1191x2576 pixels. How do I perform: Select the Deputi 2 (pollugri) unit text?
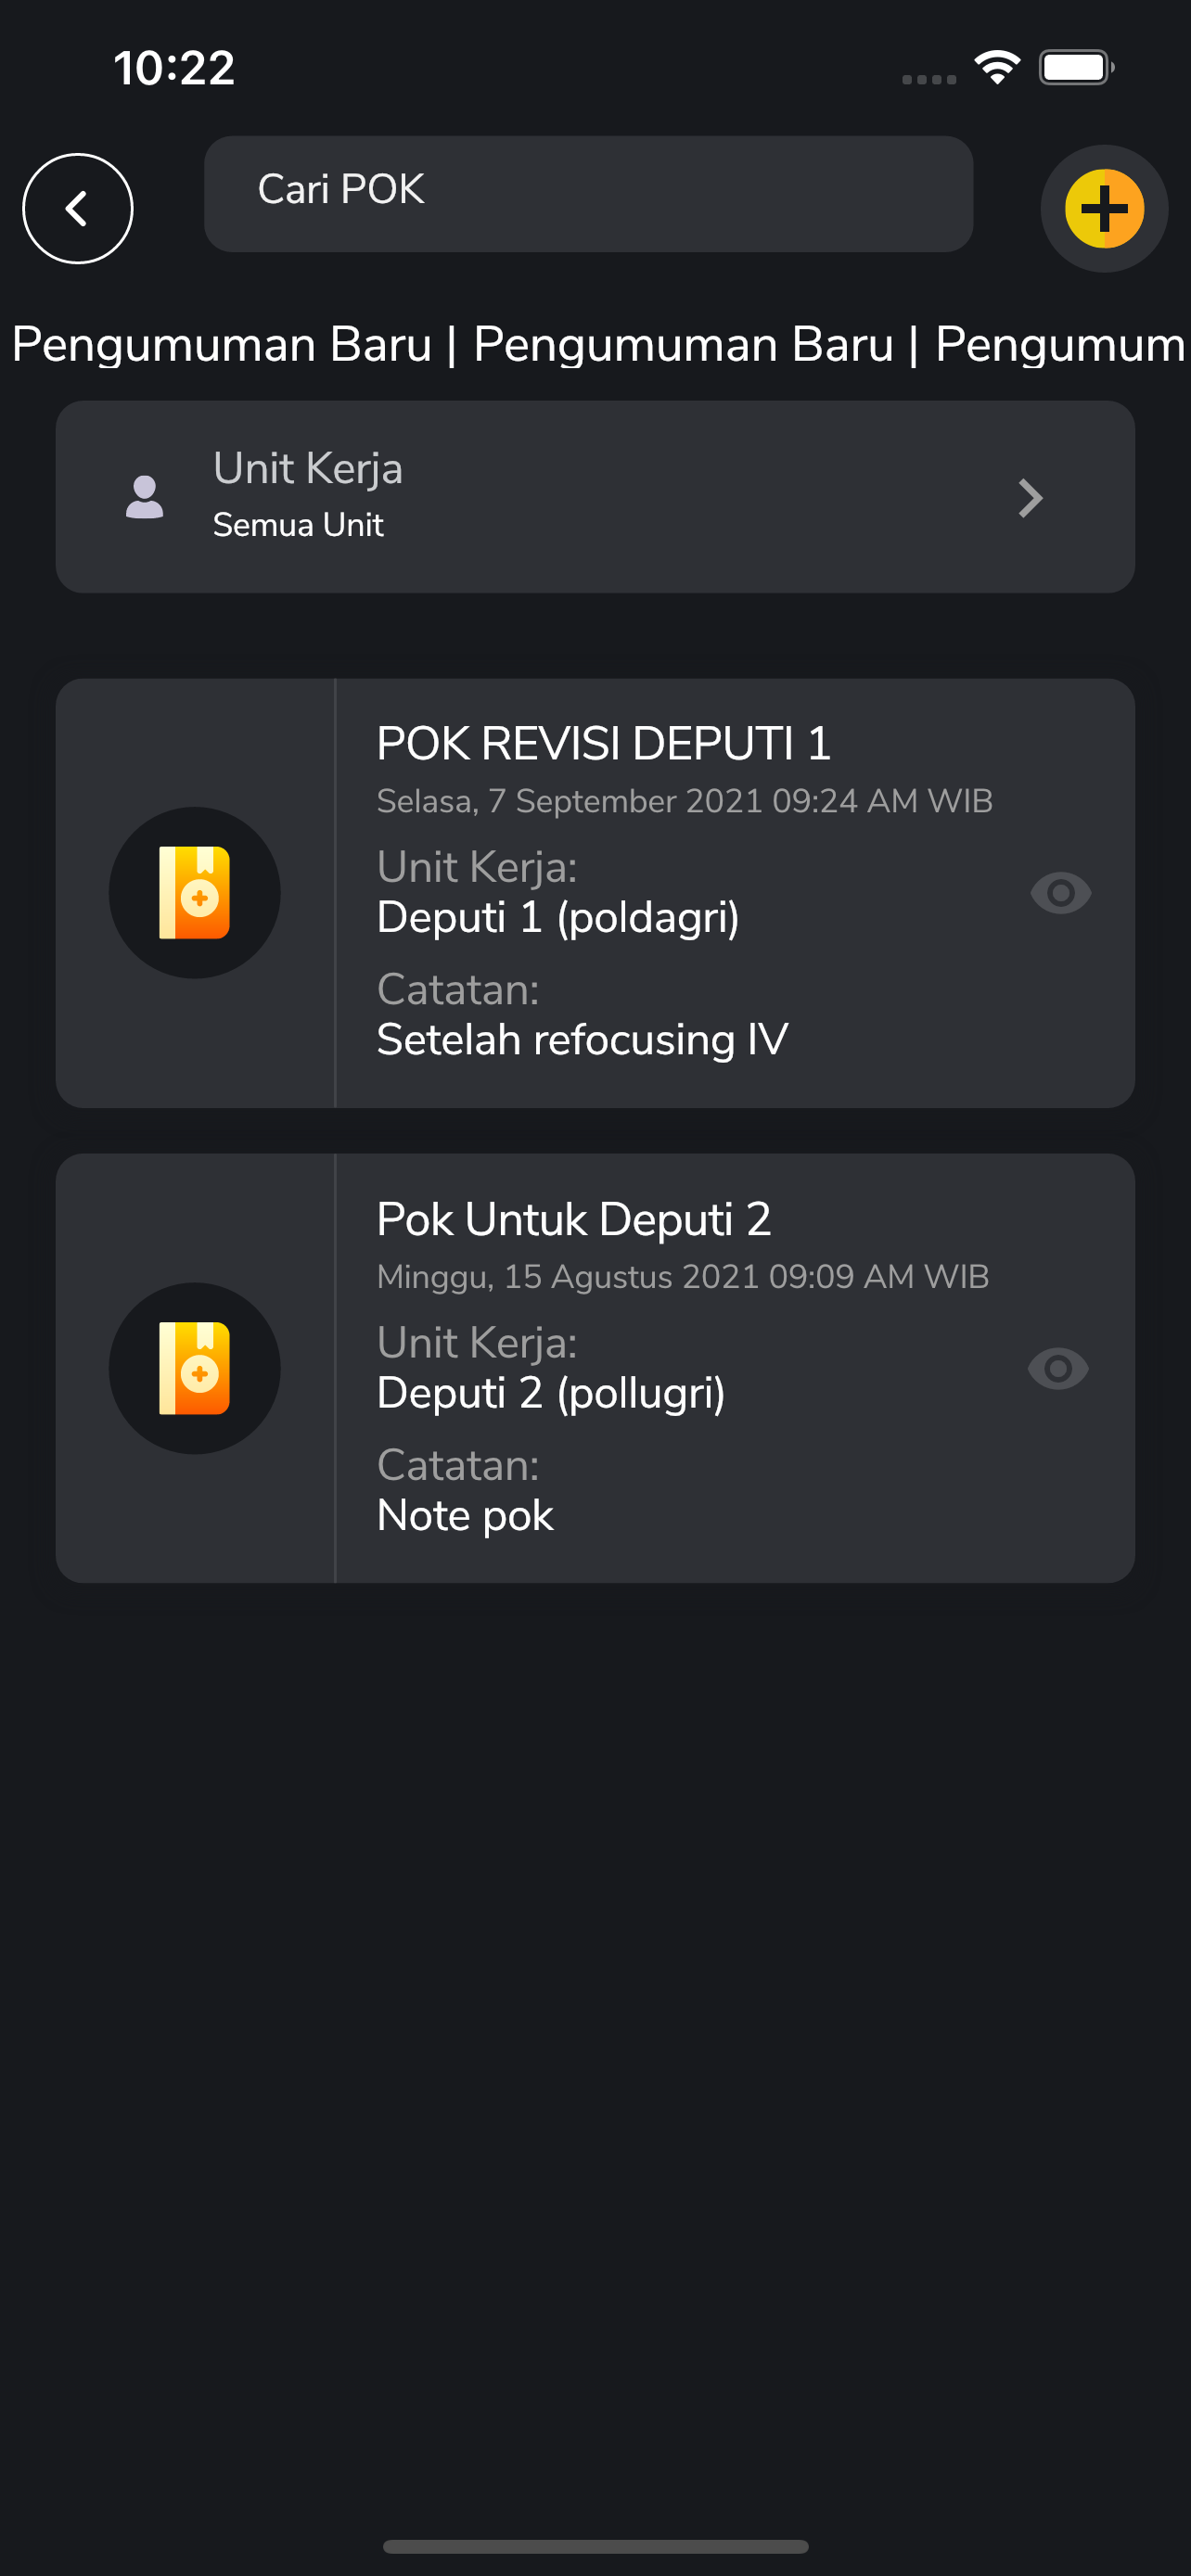click(x=551, y=1394)
